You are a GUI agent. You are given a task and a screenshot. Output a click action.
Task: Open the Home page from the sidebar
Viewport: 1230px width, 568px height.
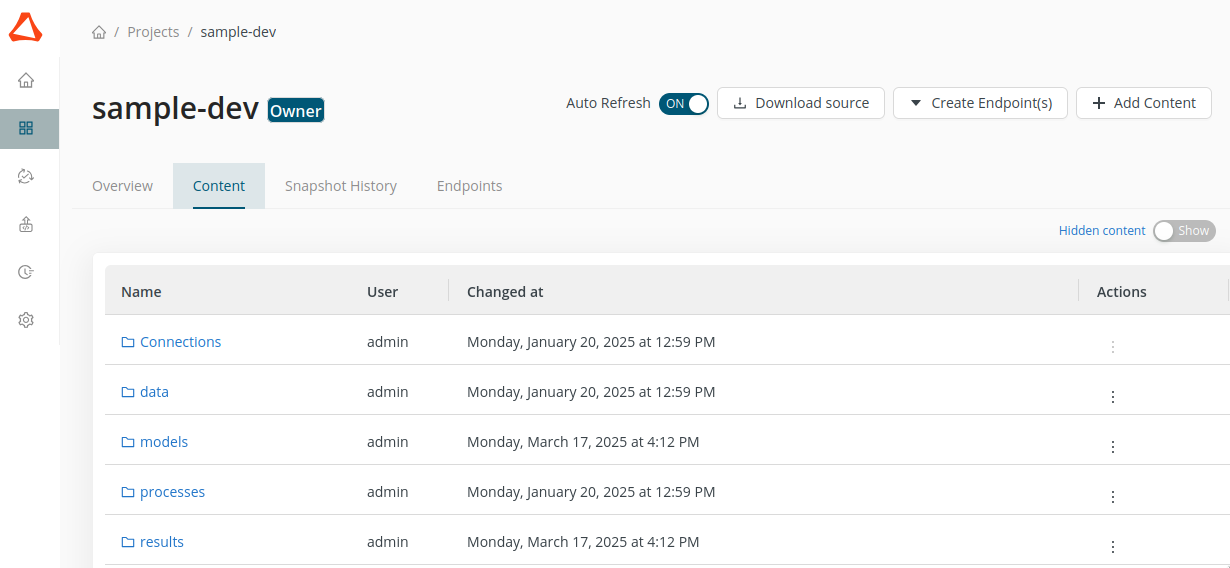[x=26, y=81]
